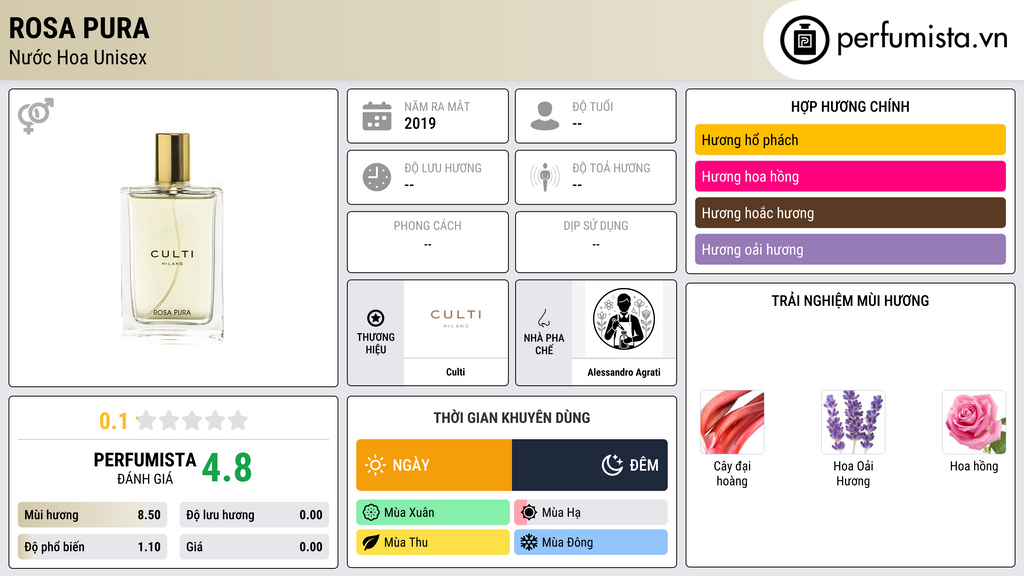Click the calendar icon beside Năm ra mắt
Screen dimensions: 1024x576
(x=377, y=116)
